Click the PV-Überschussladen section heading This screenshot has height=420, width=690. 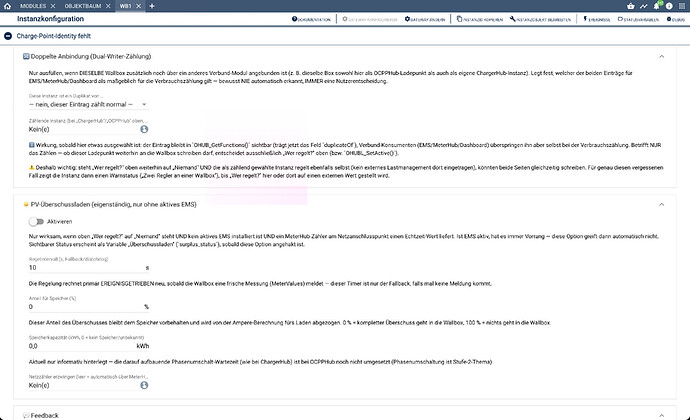click(114, 204)
